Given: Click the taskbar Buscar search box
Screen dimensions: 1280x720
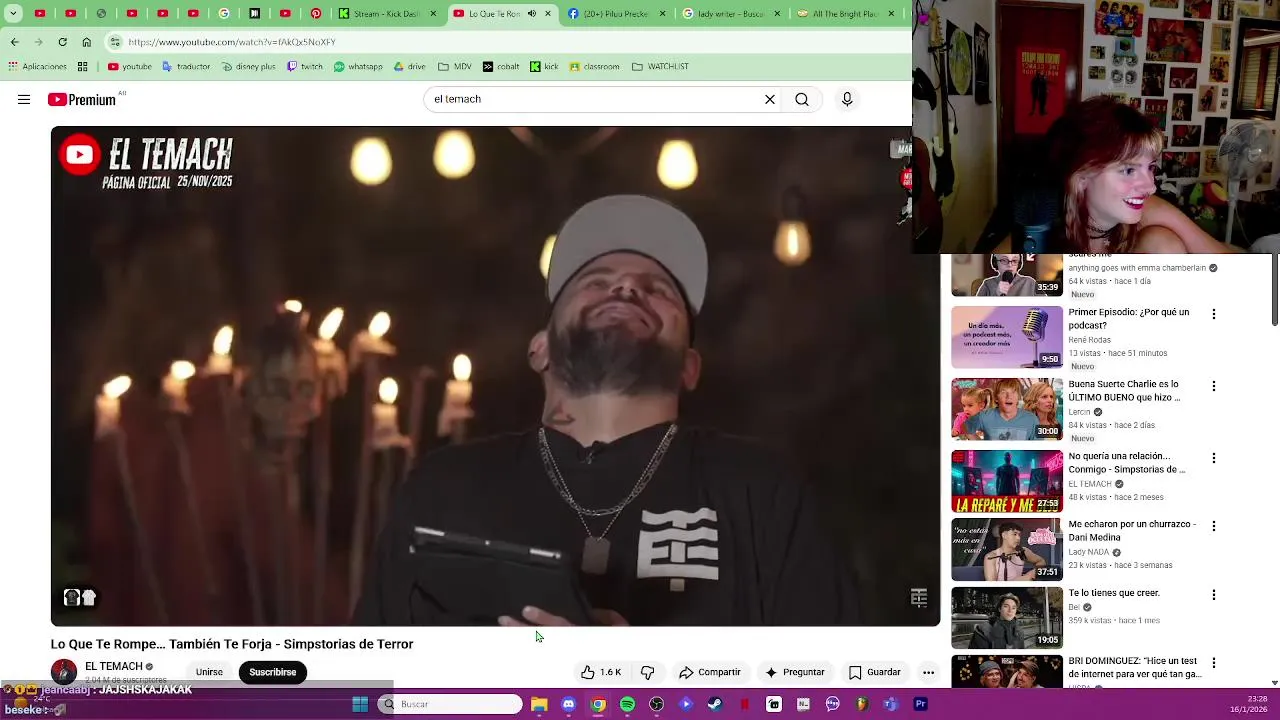Looking at the screenshot, I should click(x=450, y=704).
